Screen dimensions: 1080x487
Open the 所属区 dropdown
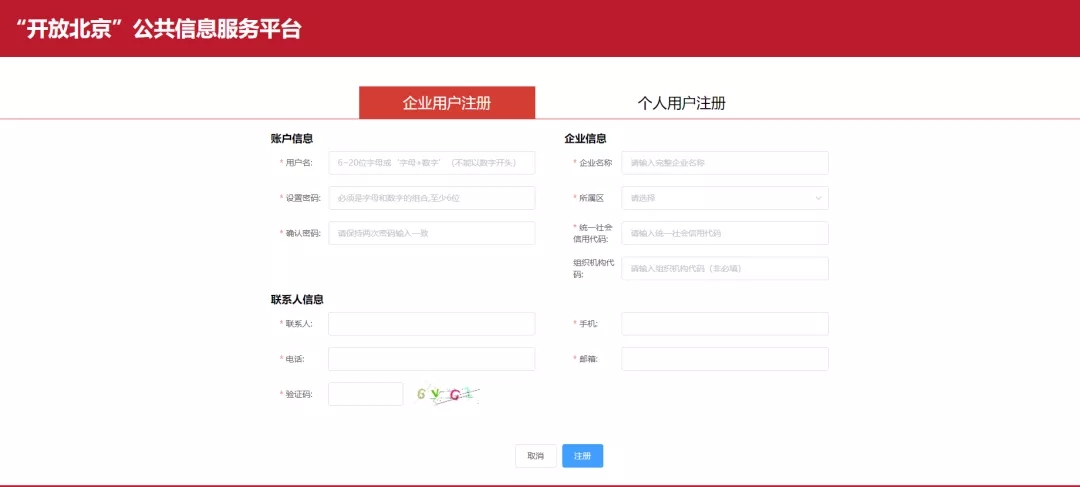[x=725, y=198]
